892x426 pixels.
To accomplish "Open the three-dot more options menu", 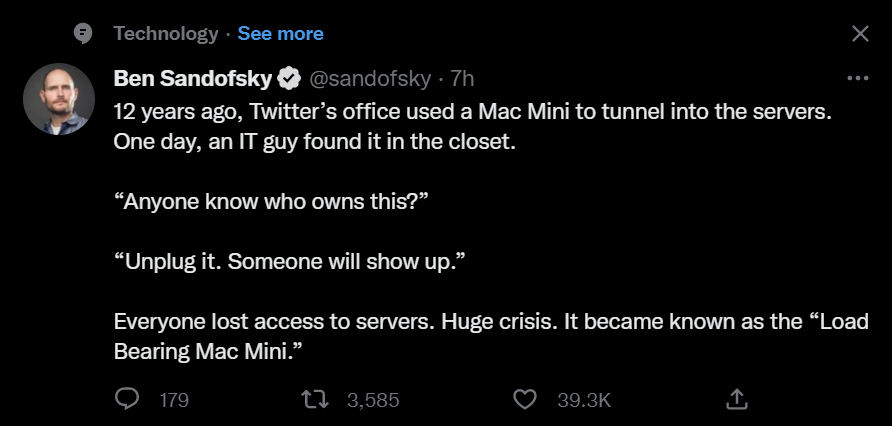I will click(x=858, y=78).
